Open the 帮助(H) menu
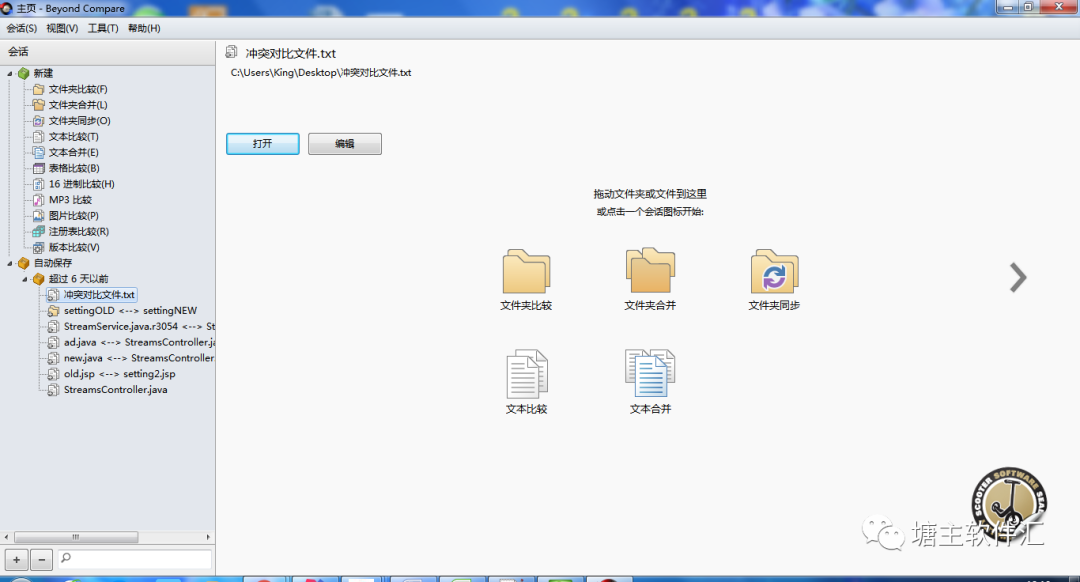1080x582 pixels. pos(144,28)
